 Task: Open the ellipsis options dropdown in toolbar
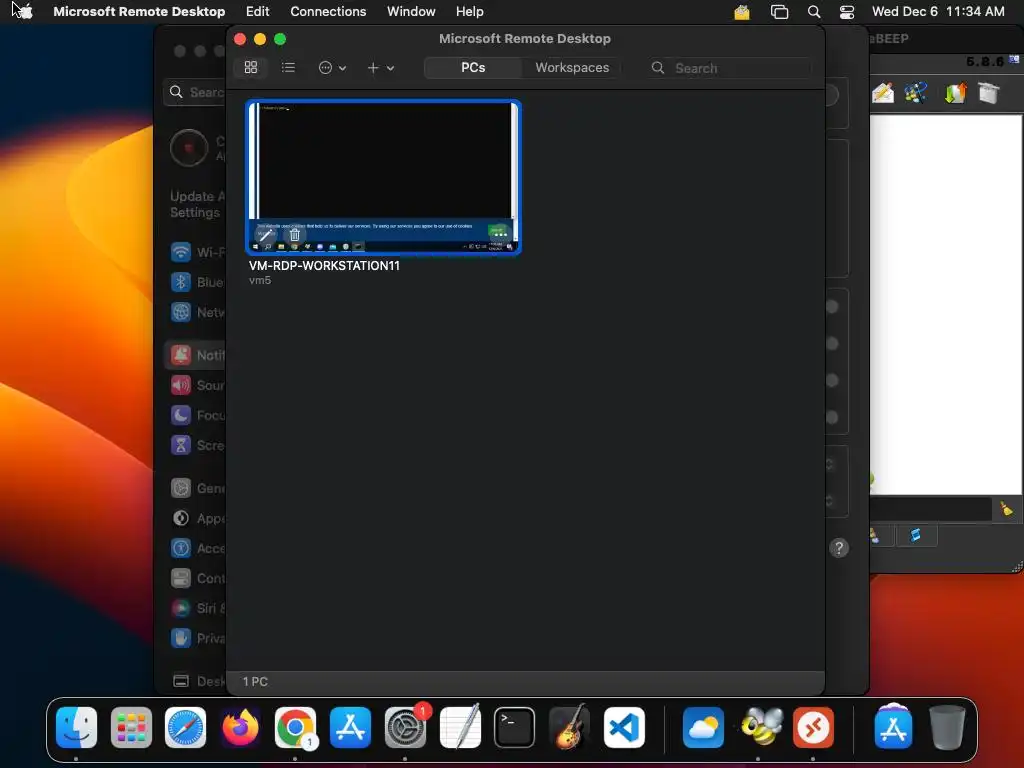click(x=332, y=68)
